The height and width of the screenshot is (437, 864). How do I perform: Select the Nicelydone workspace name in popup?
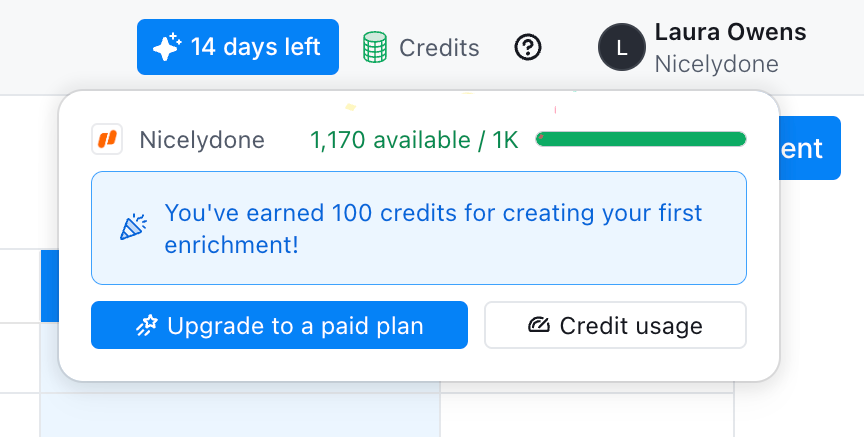[202, 140]
